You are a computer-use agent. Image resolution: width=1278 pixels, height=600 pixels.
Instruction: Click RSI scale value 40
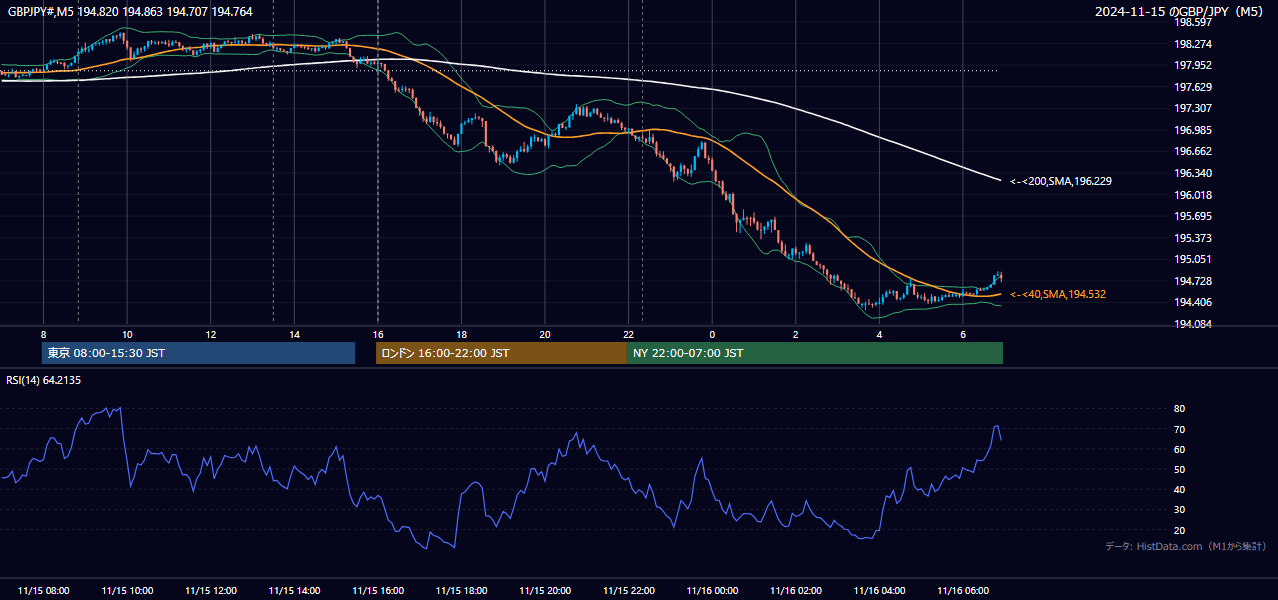1179,490
